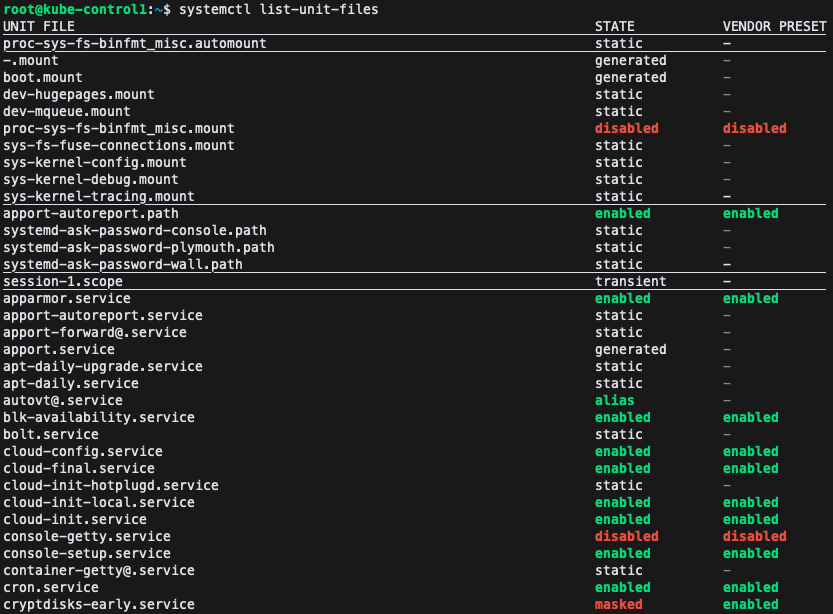
Task: Click the 'VENDOR PRESET' column header
Action: 774,27
